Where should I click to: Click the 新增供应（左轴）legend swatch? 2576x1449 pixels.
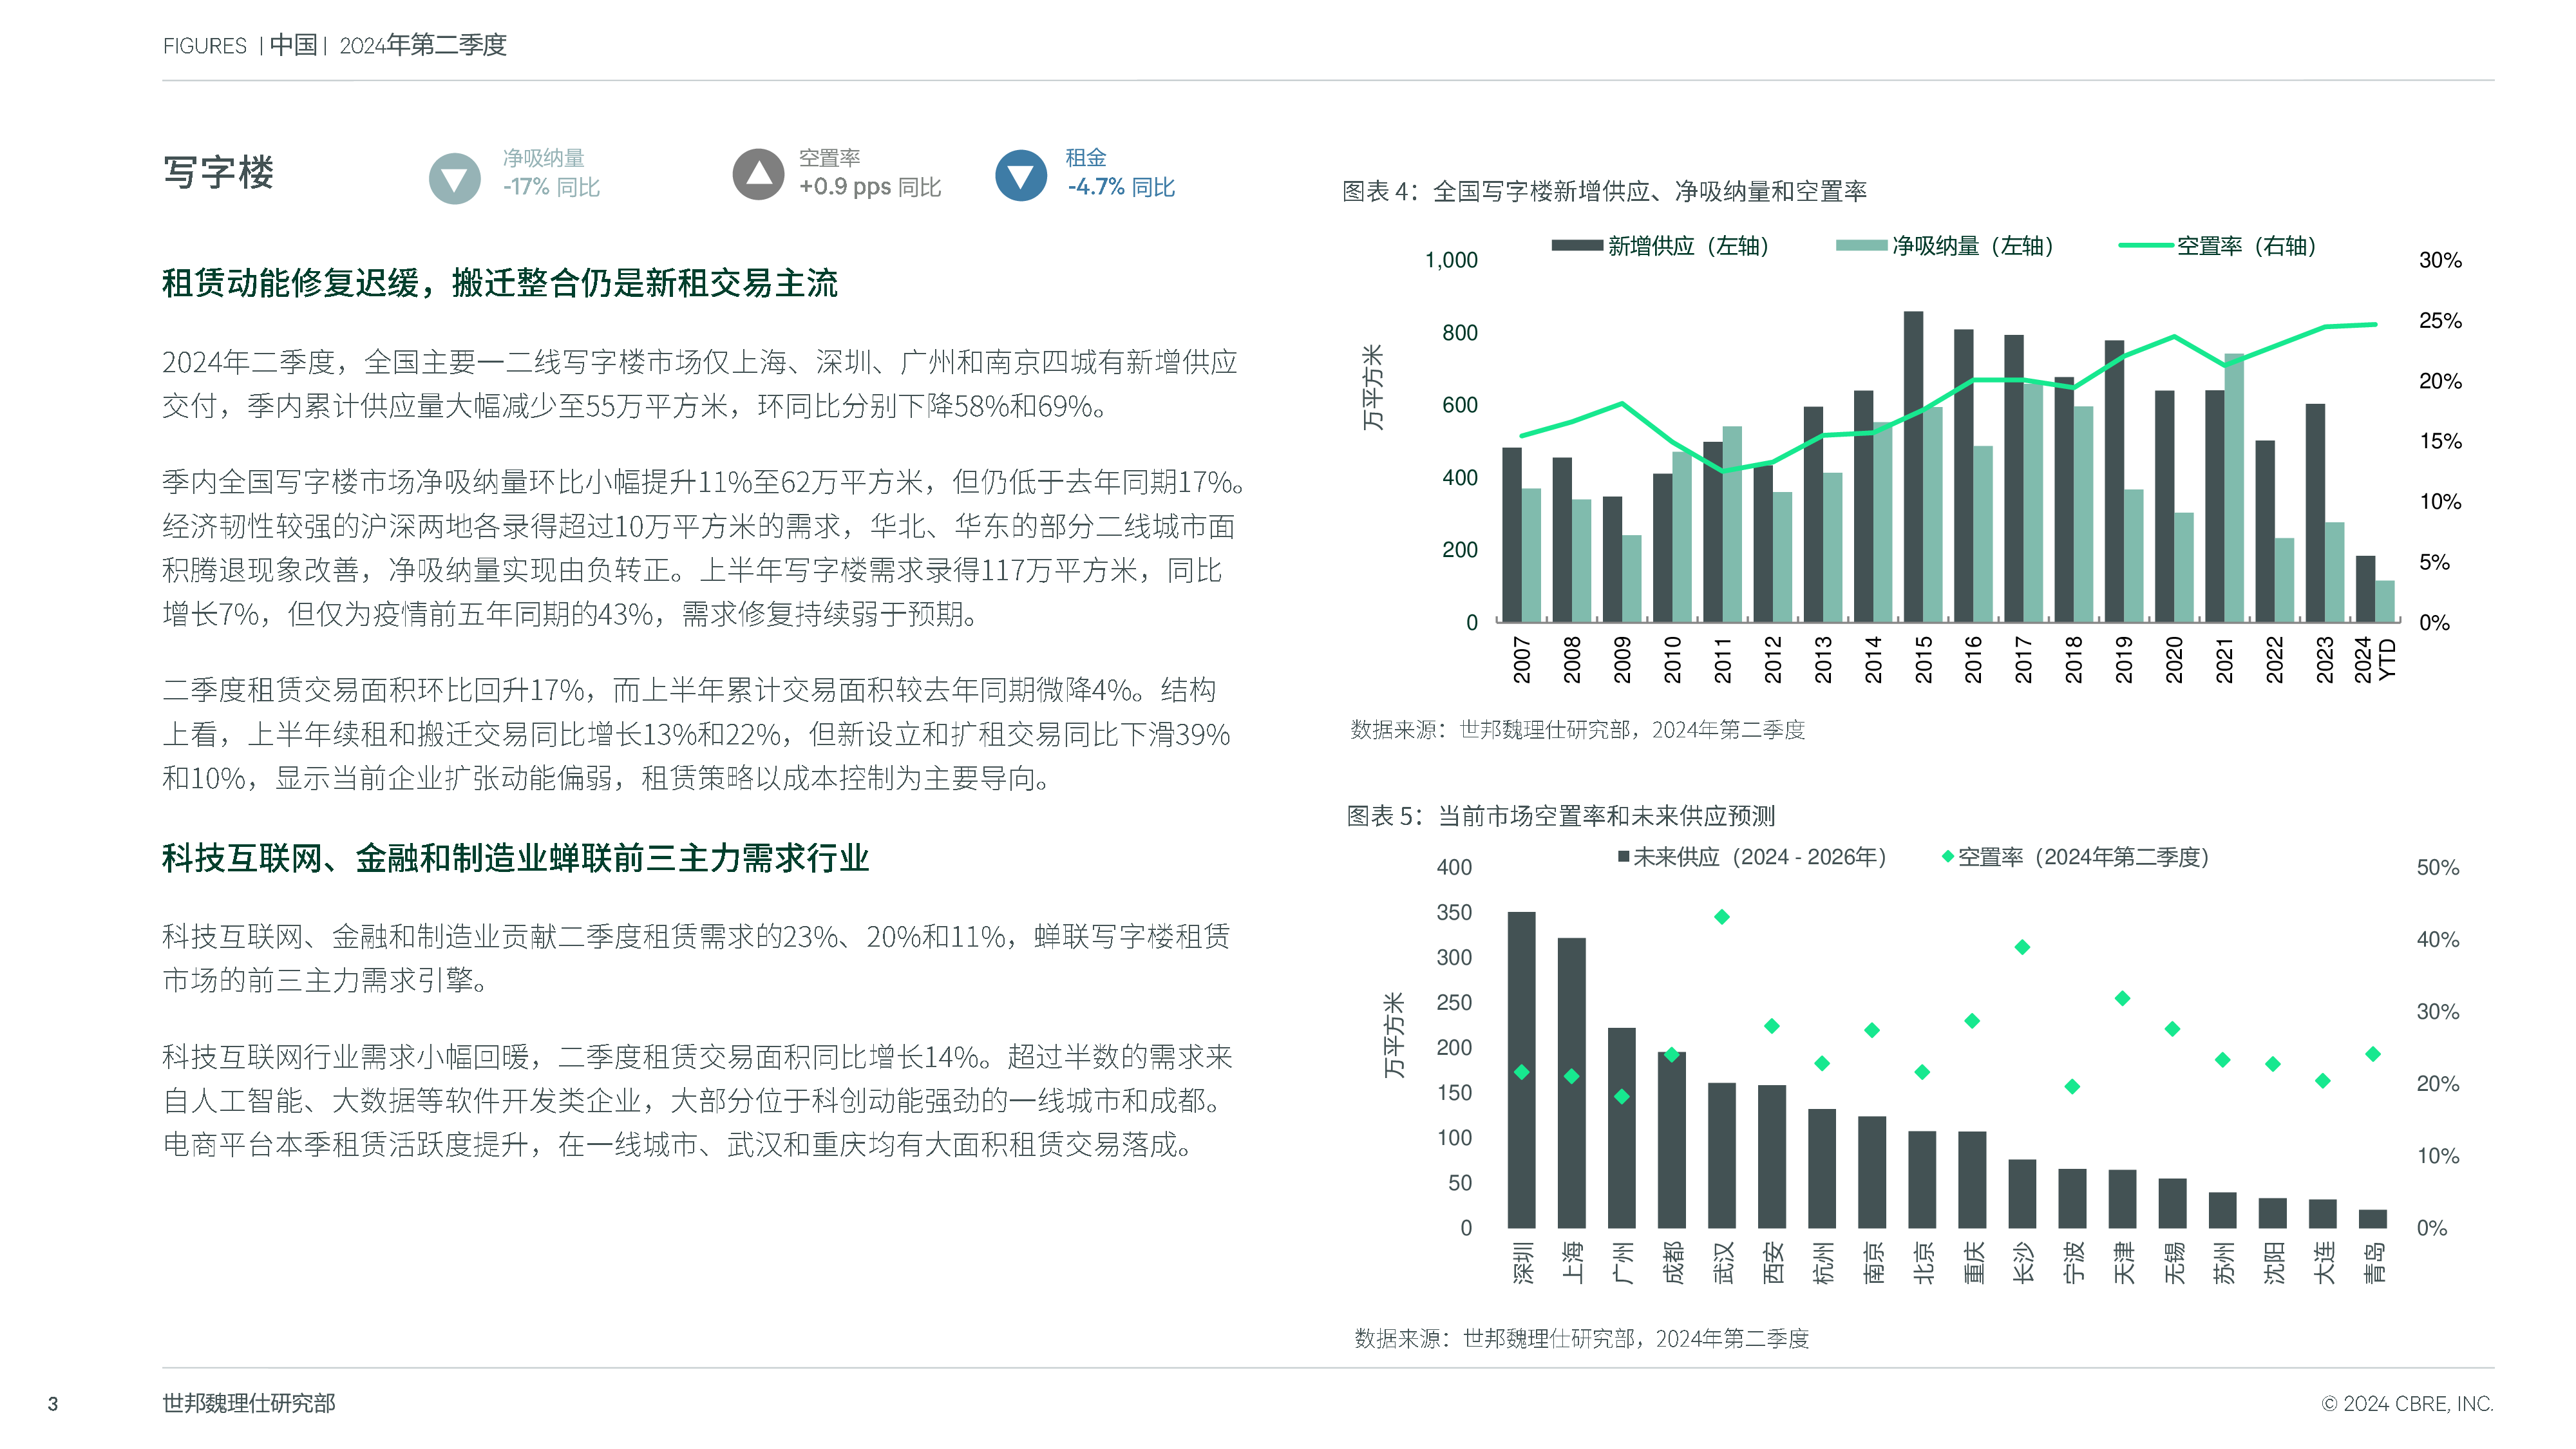tap(1577, 245)
